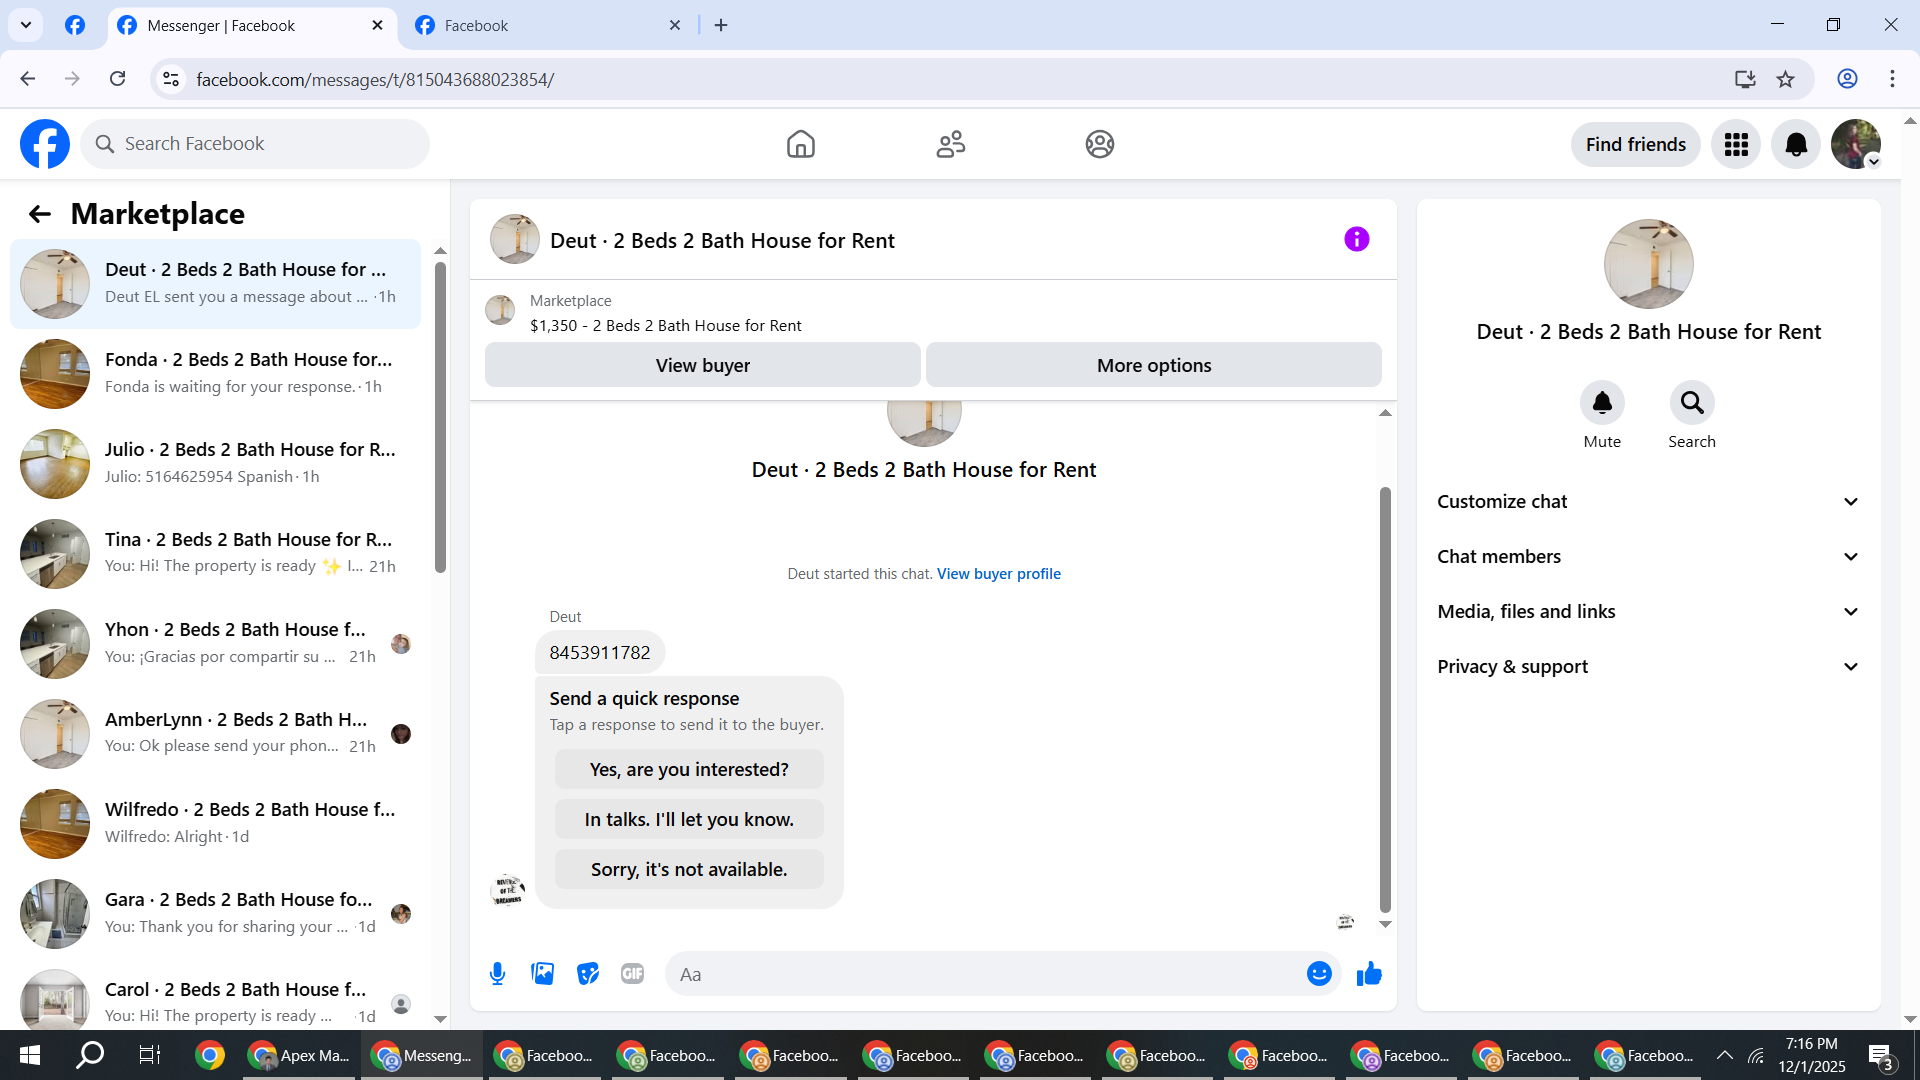Open the Friends icon in top navigation
1920x1080 pixels.
click(x=950, y=144)
